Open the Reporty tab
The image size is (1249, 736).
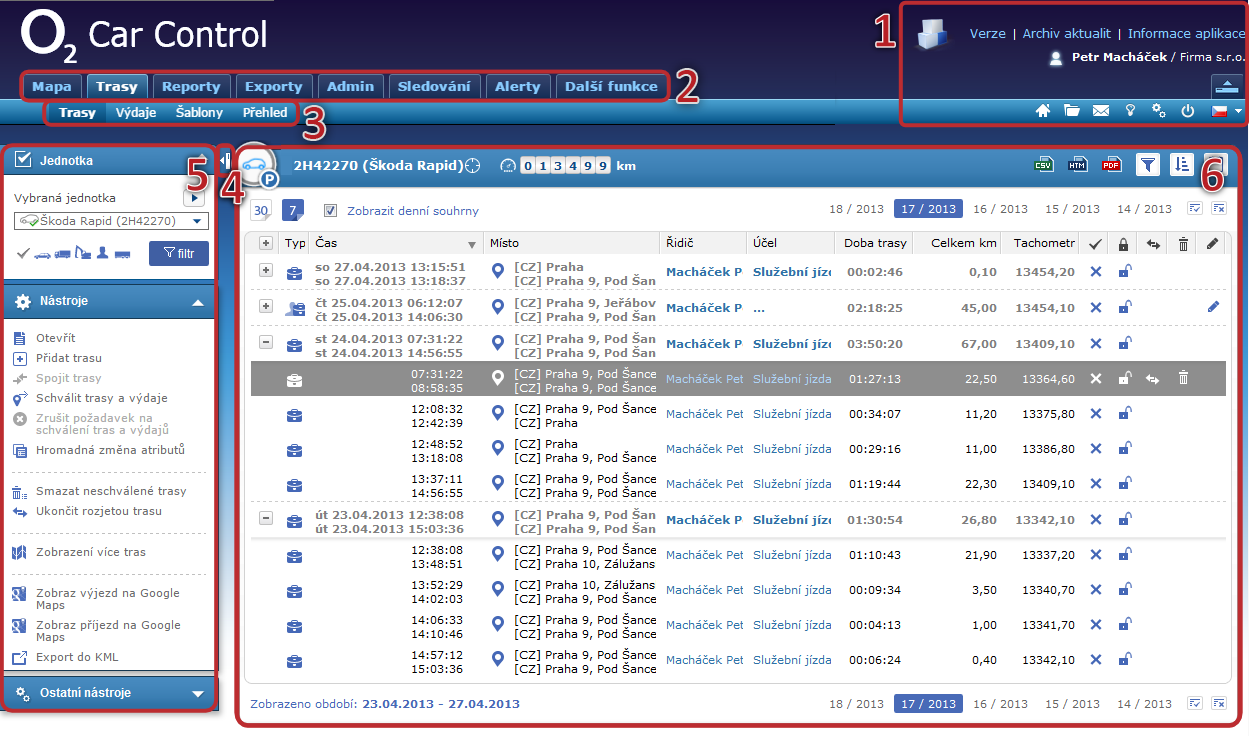[x=191, y=87]
